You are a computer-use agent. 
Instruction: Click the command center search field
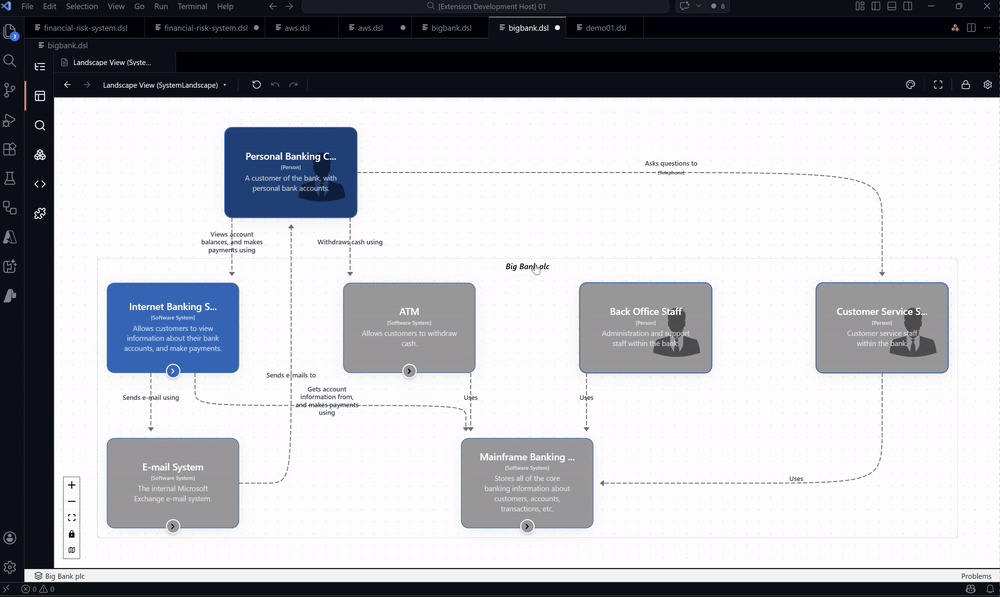(485, 6)
